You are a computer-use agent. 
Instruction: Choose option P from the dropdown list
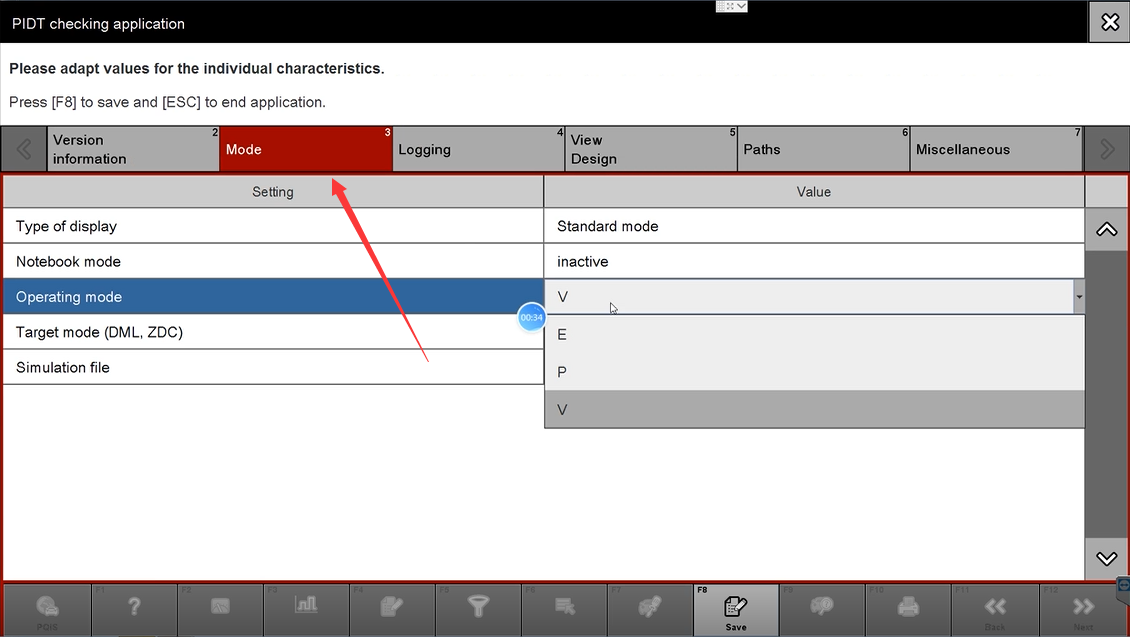pyautogui.click(x=813, y=372)
